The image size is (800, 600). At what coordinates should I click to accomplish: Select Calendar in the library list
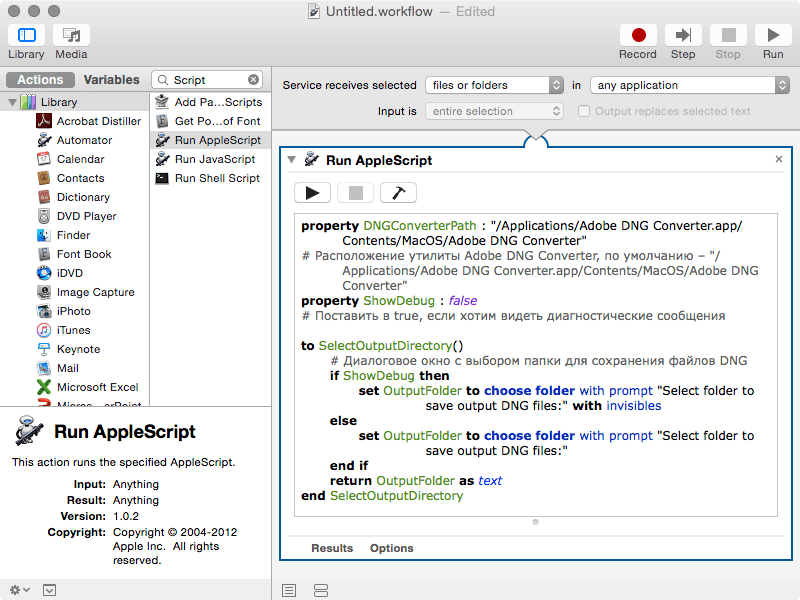[x=70, y=159]
